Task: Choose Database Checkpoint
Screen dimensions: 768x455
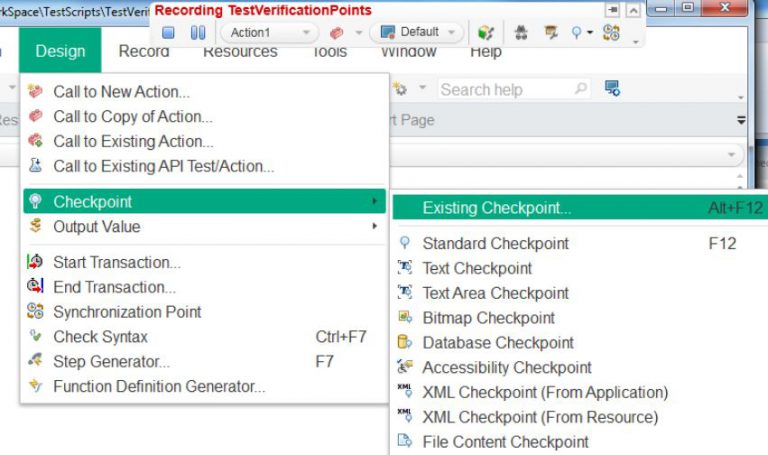Action: 580,343
